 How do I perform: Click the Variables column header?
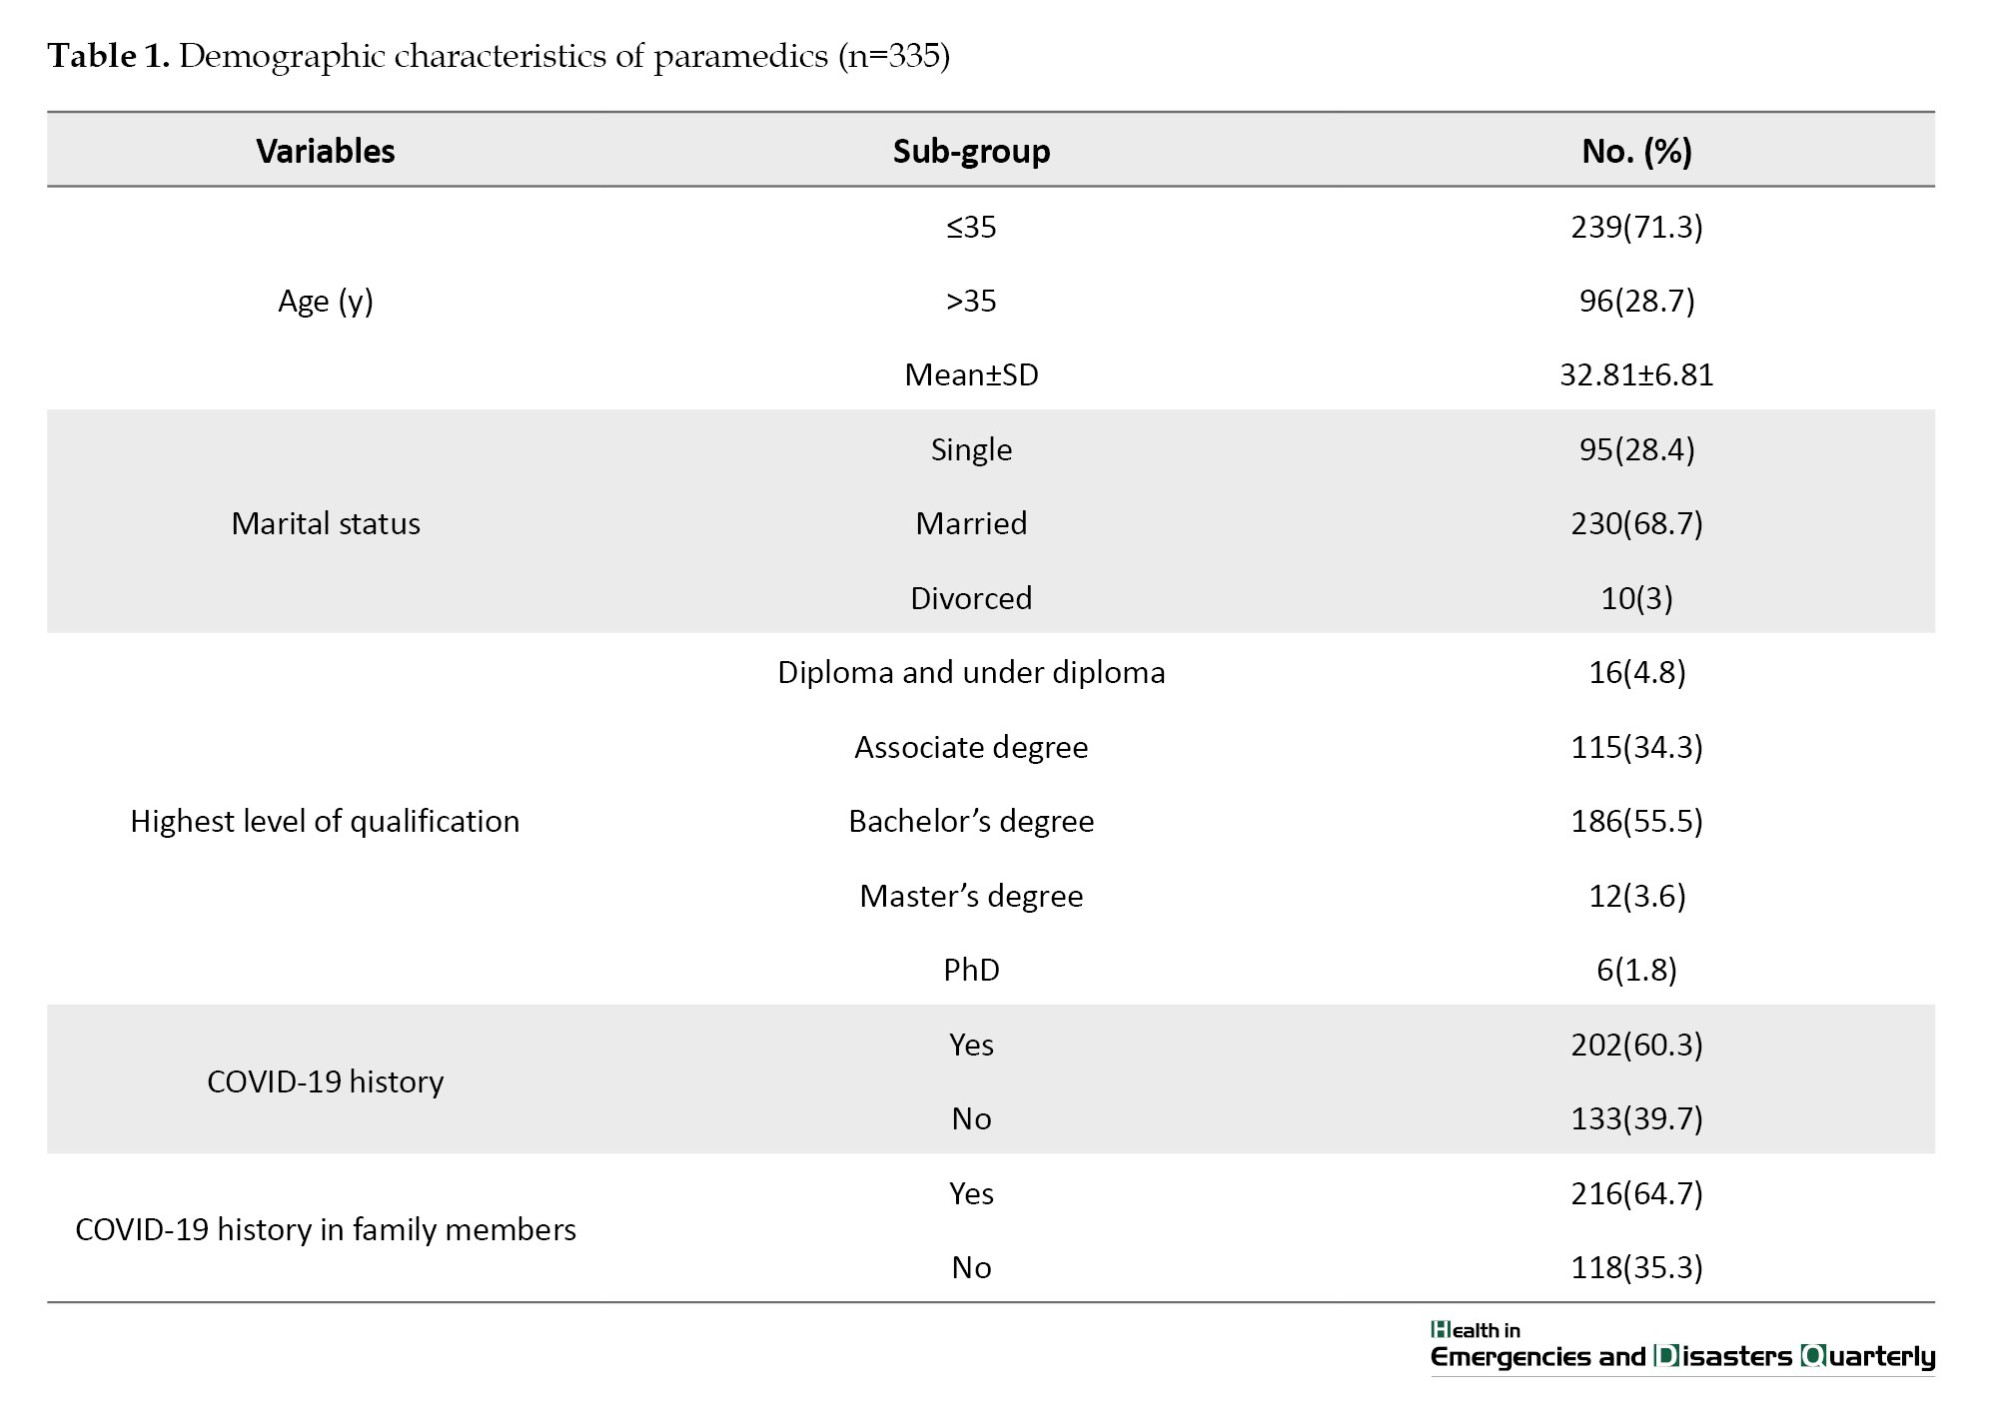click(x=325, y=151)
